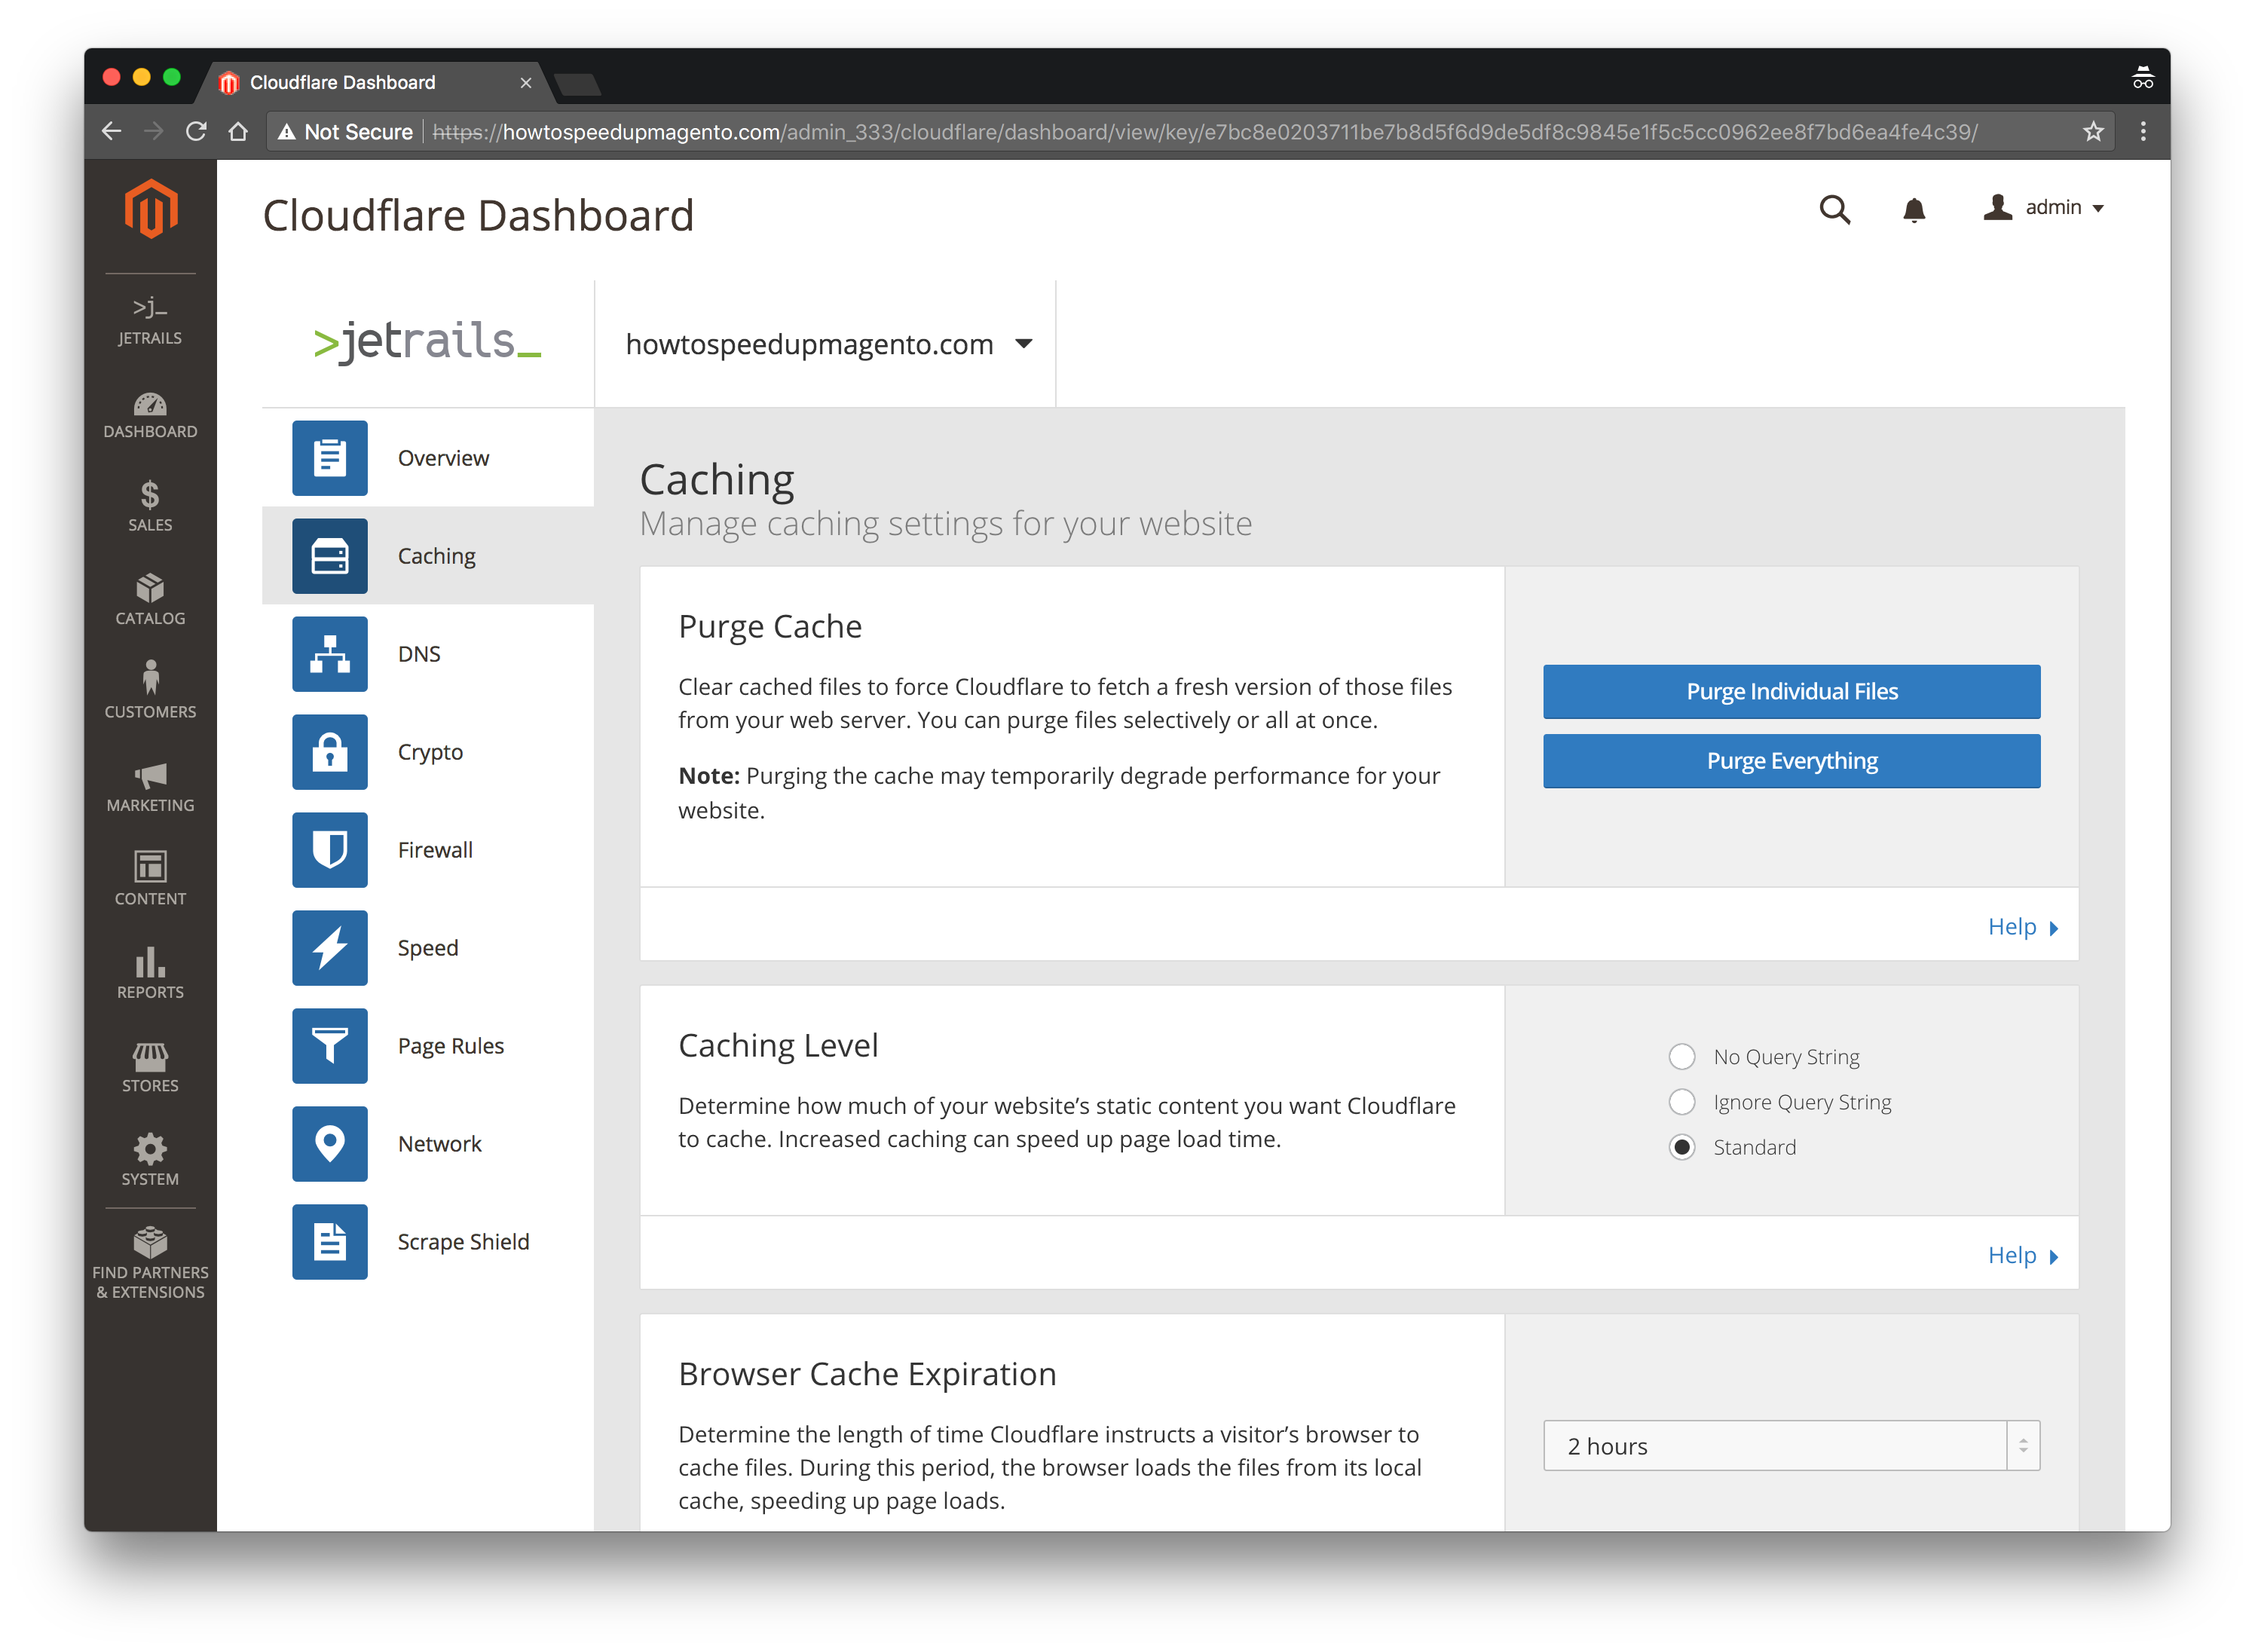This screenshot has height=1652, width=2255.
Task: Select No Query String caching level
Action: coord(1682,1056)
